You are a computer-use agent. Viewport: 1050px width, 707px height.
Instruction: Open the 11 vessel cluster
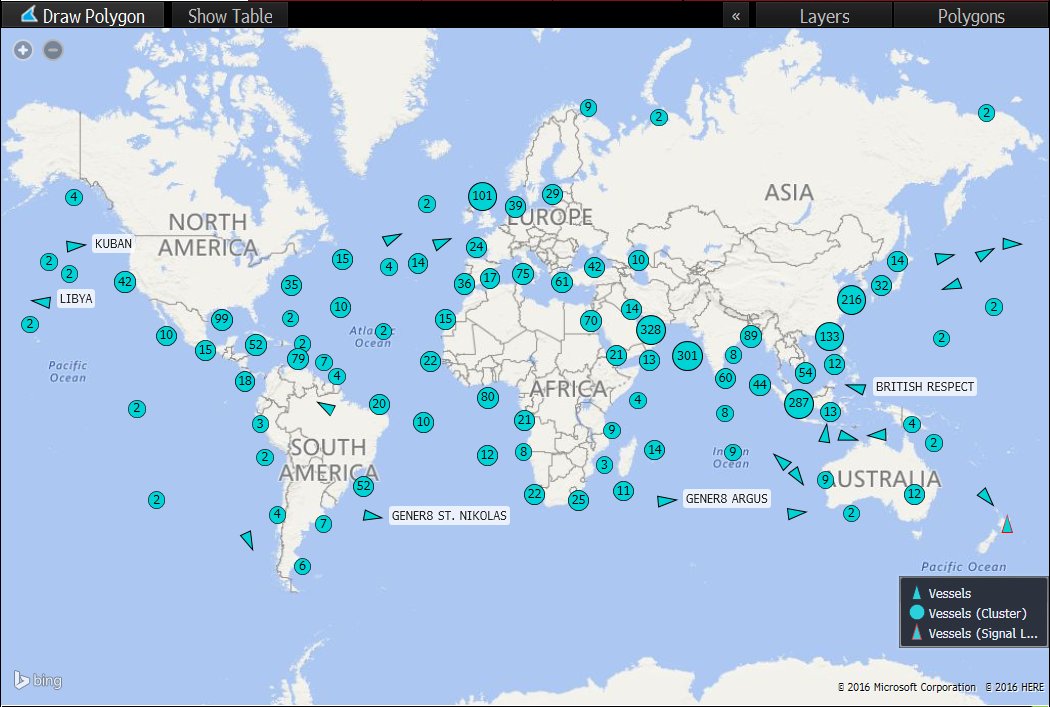(x=623, y=491)
